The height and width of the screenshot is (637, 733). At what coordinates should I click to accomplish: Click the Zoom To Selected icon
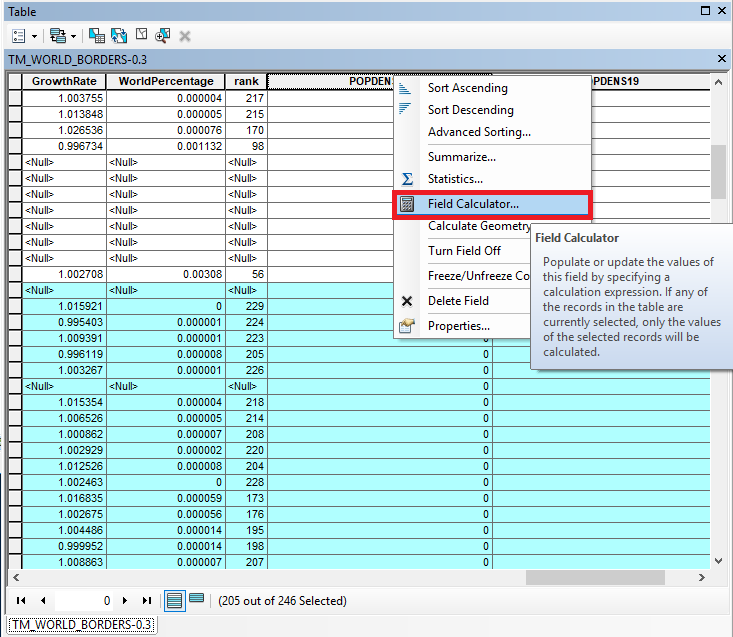click(x=163, y=35)
